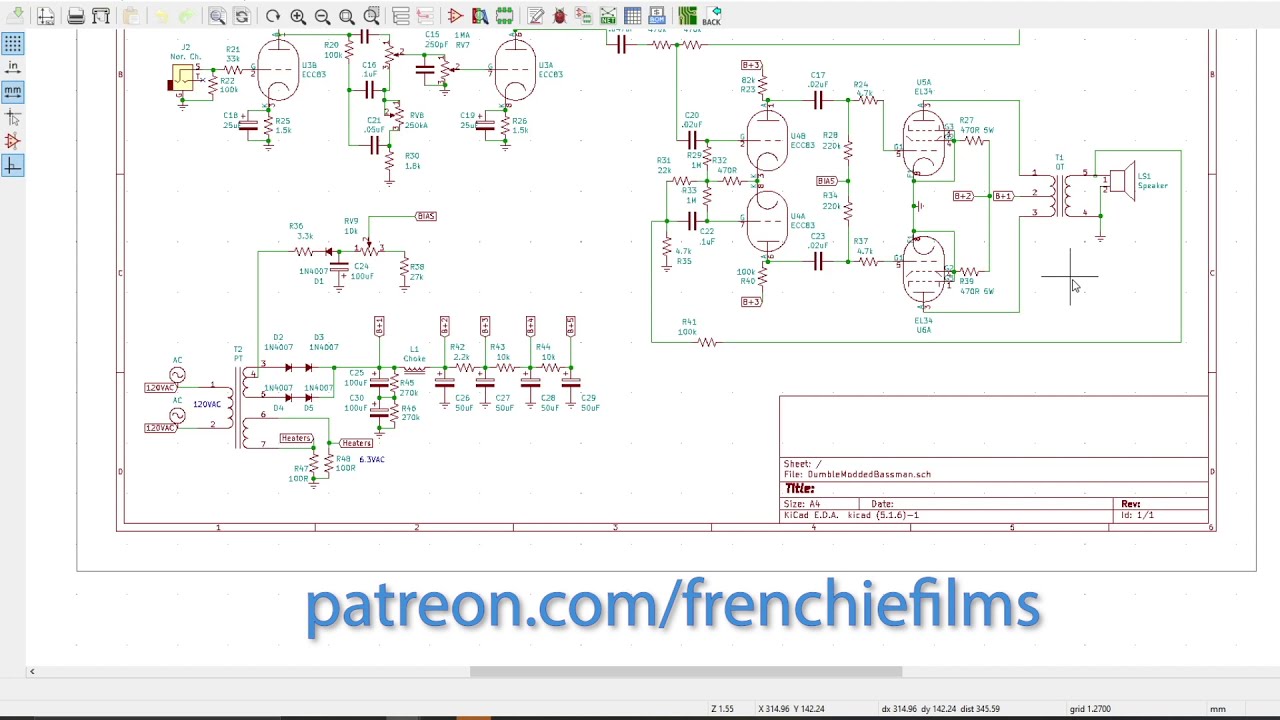Toggle hidden pins display
1280x720 pixels.
(x=12, y=142)
